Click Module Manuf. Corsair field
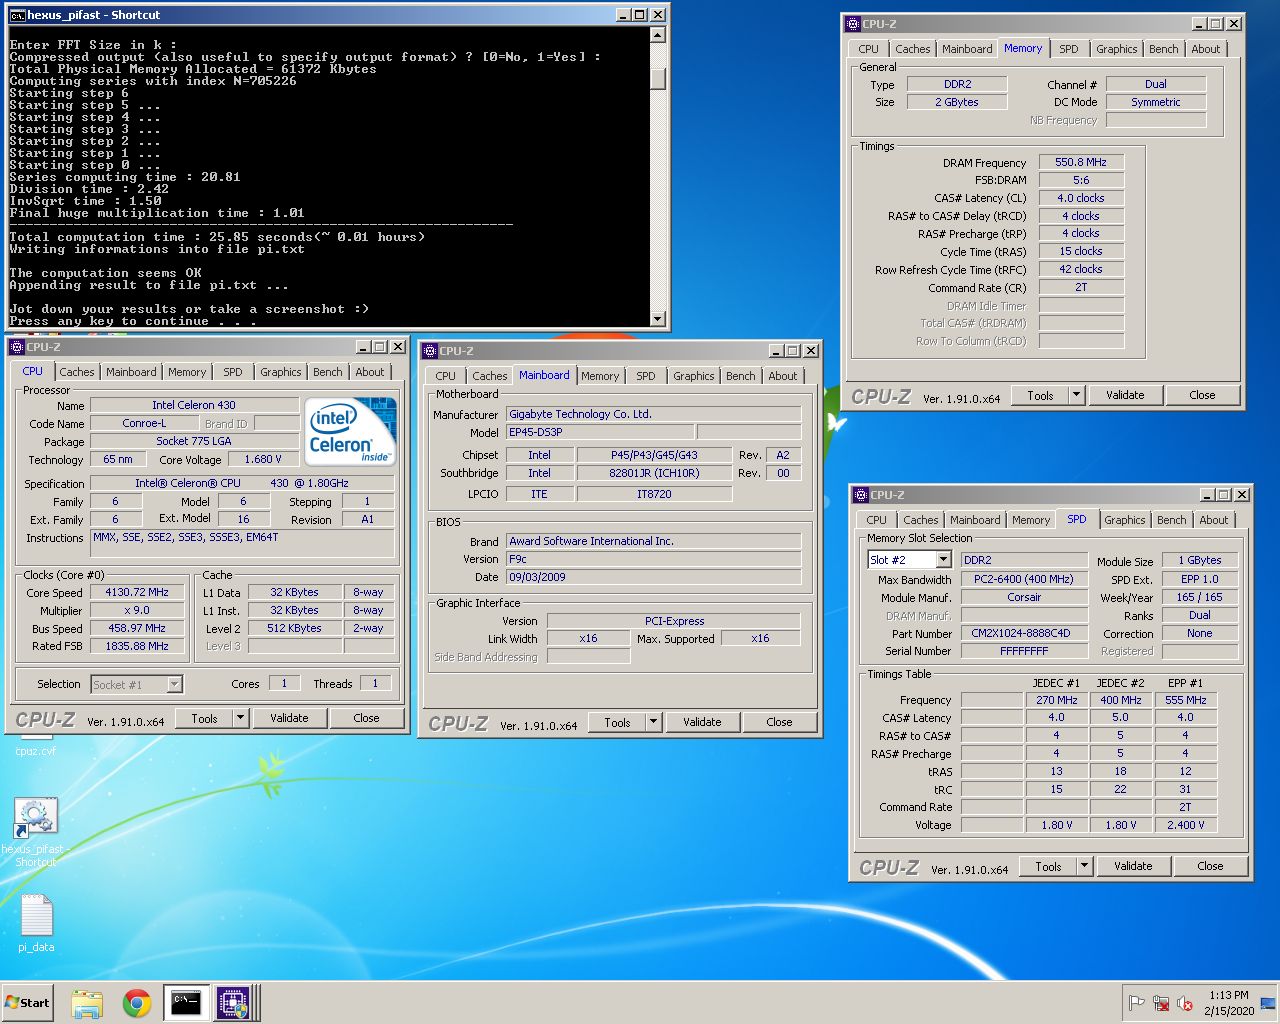Screen dimensions: 1280x1024 [1024, 597]
